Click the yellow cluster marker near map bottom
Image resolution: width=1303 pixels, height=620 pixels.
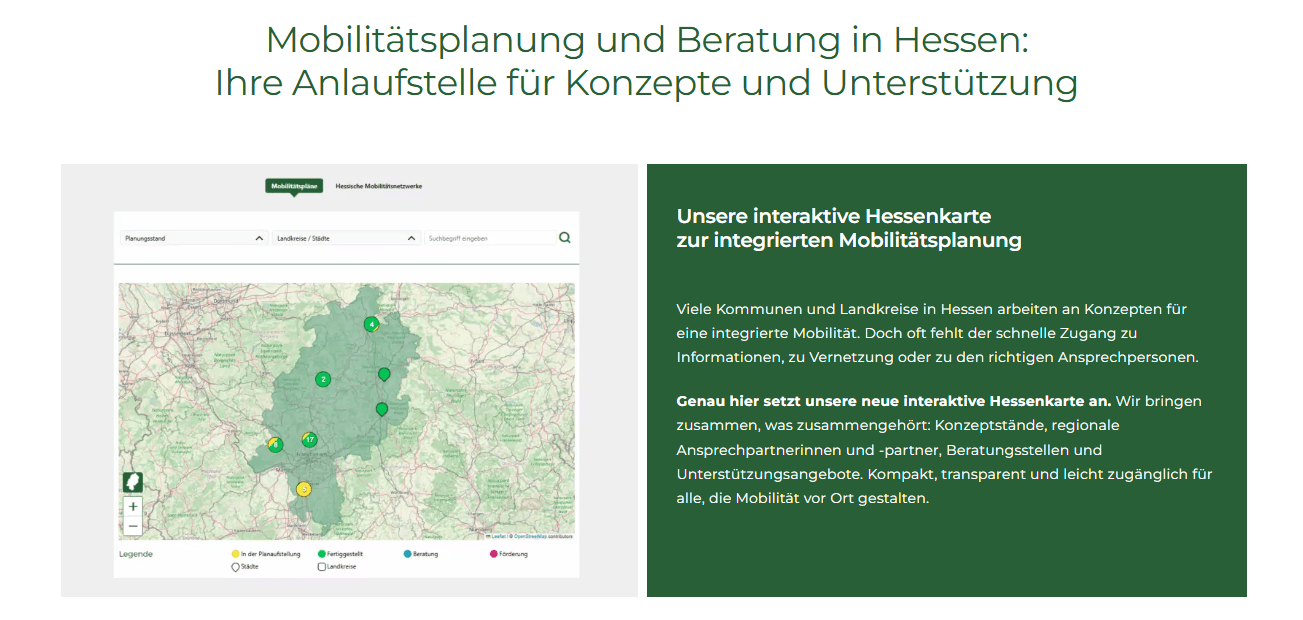coord(304,488)
